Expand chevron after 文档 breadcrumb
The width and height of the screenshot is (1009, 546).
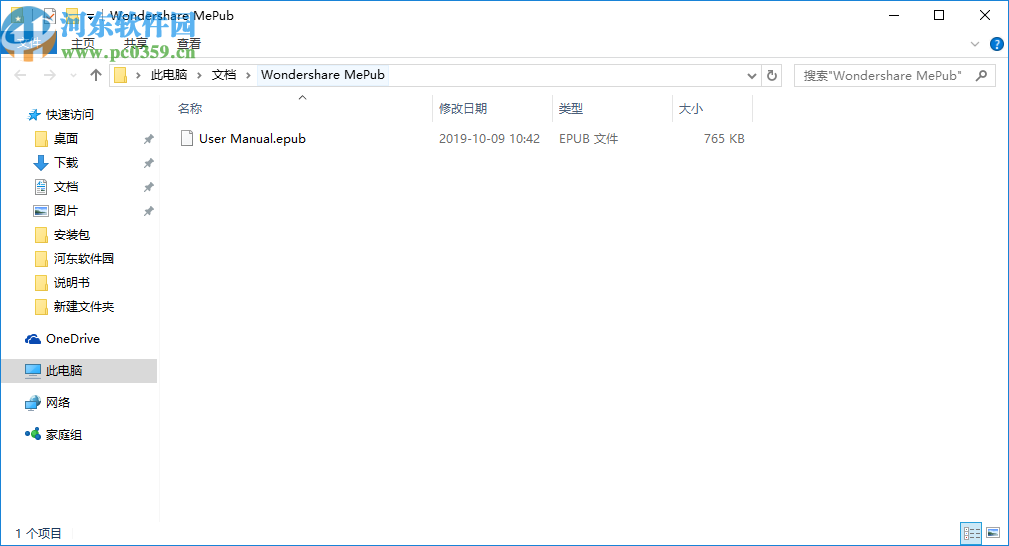click(248, 75)
